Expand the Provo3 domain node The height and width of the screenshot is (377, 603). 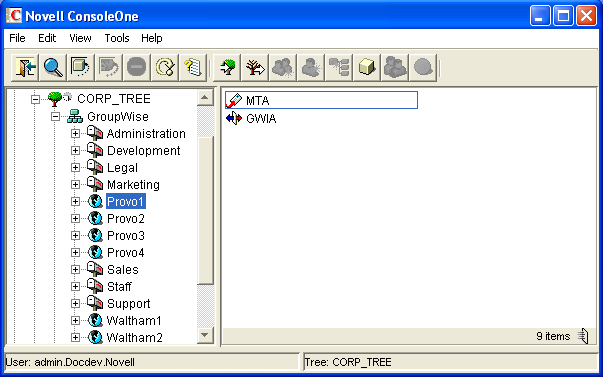click(75, 235)
